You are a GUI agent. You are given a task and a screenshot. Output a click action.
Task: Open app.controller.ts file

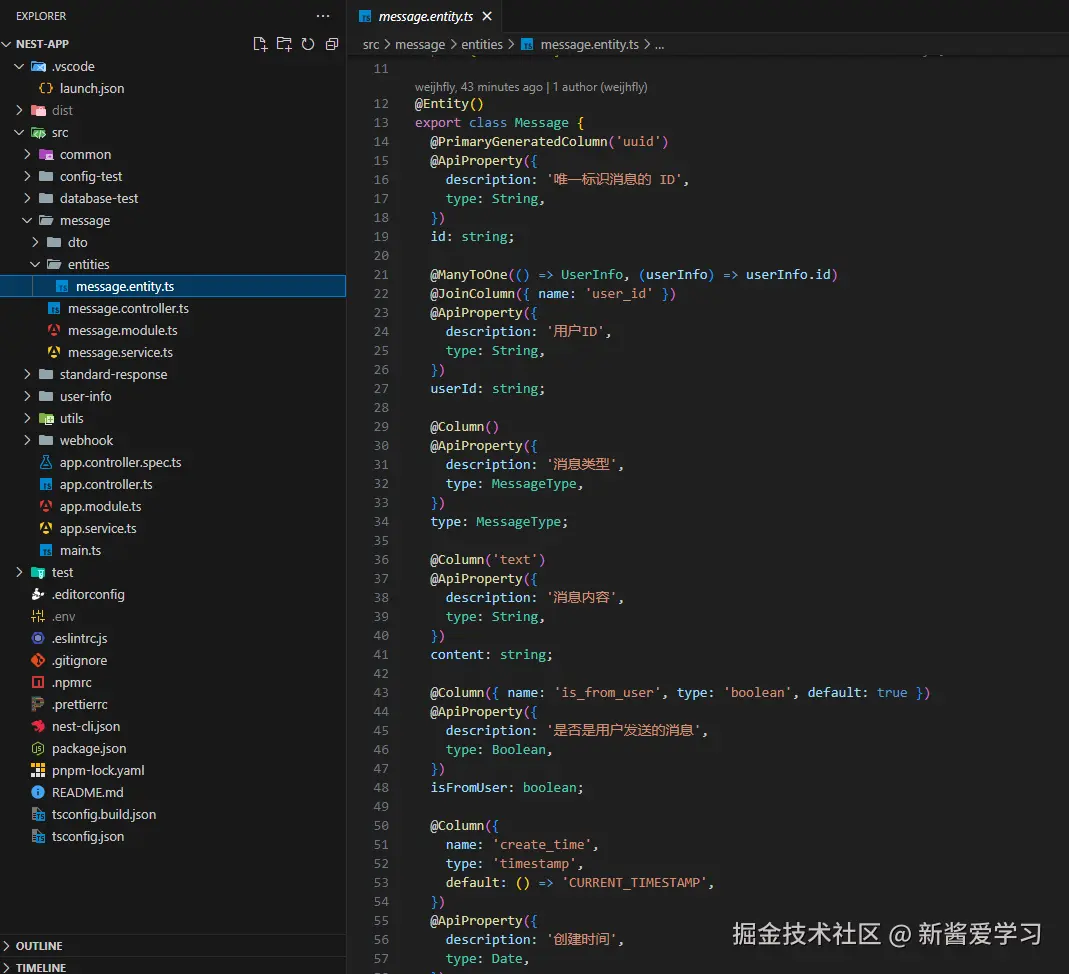106,485
